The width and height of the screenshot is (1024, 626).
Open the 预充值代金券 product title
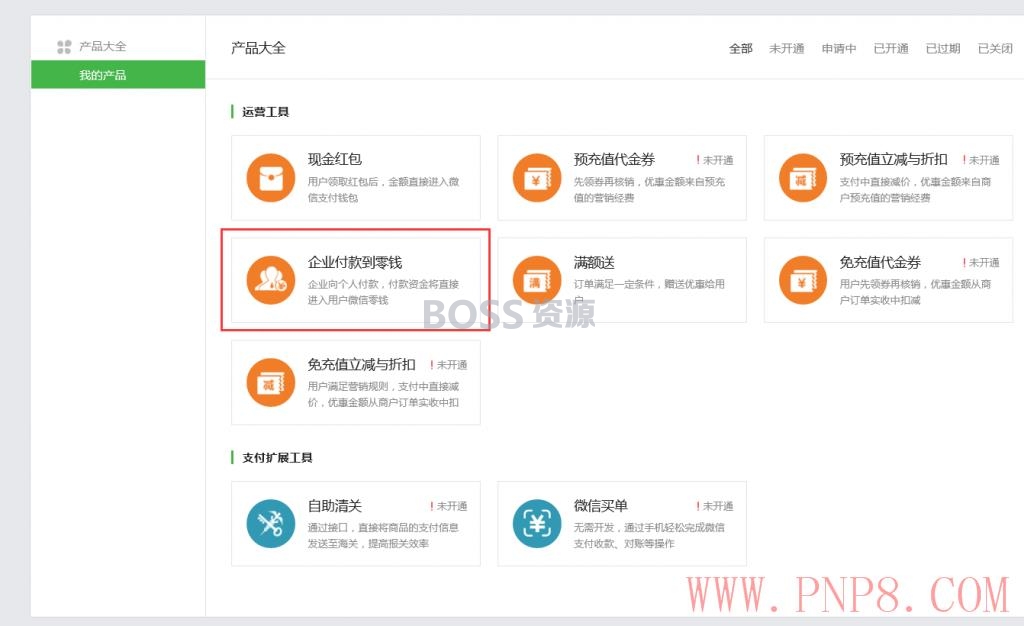coord(614,159)
